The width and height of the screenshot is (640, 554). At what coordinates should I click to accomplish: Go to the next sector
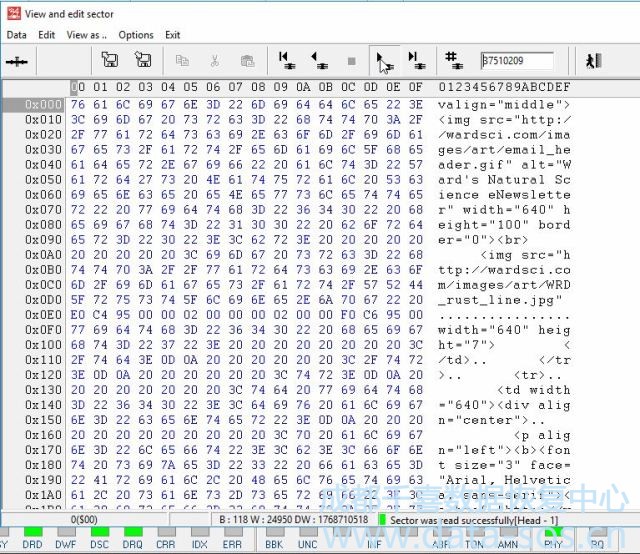tap(382, 61)
